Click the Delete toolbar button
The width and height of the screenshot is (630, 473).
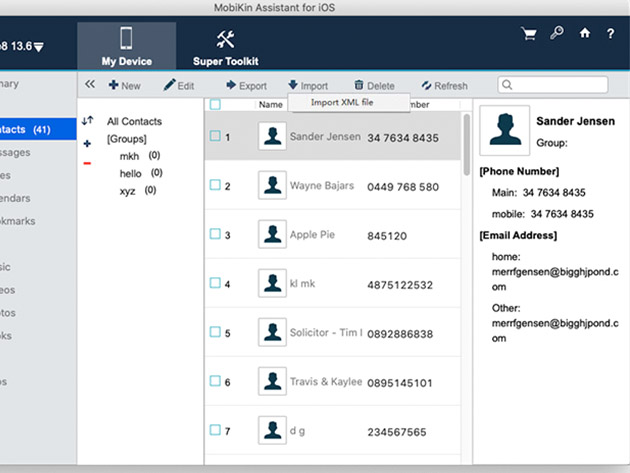(374, 86)
